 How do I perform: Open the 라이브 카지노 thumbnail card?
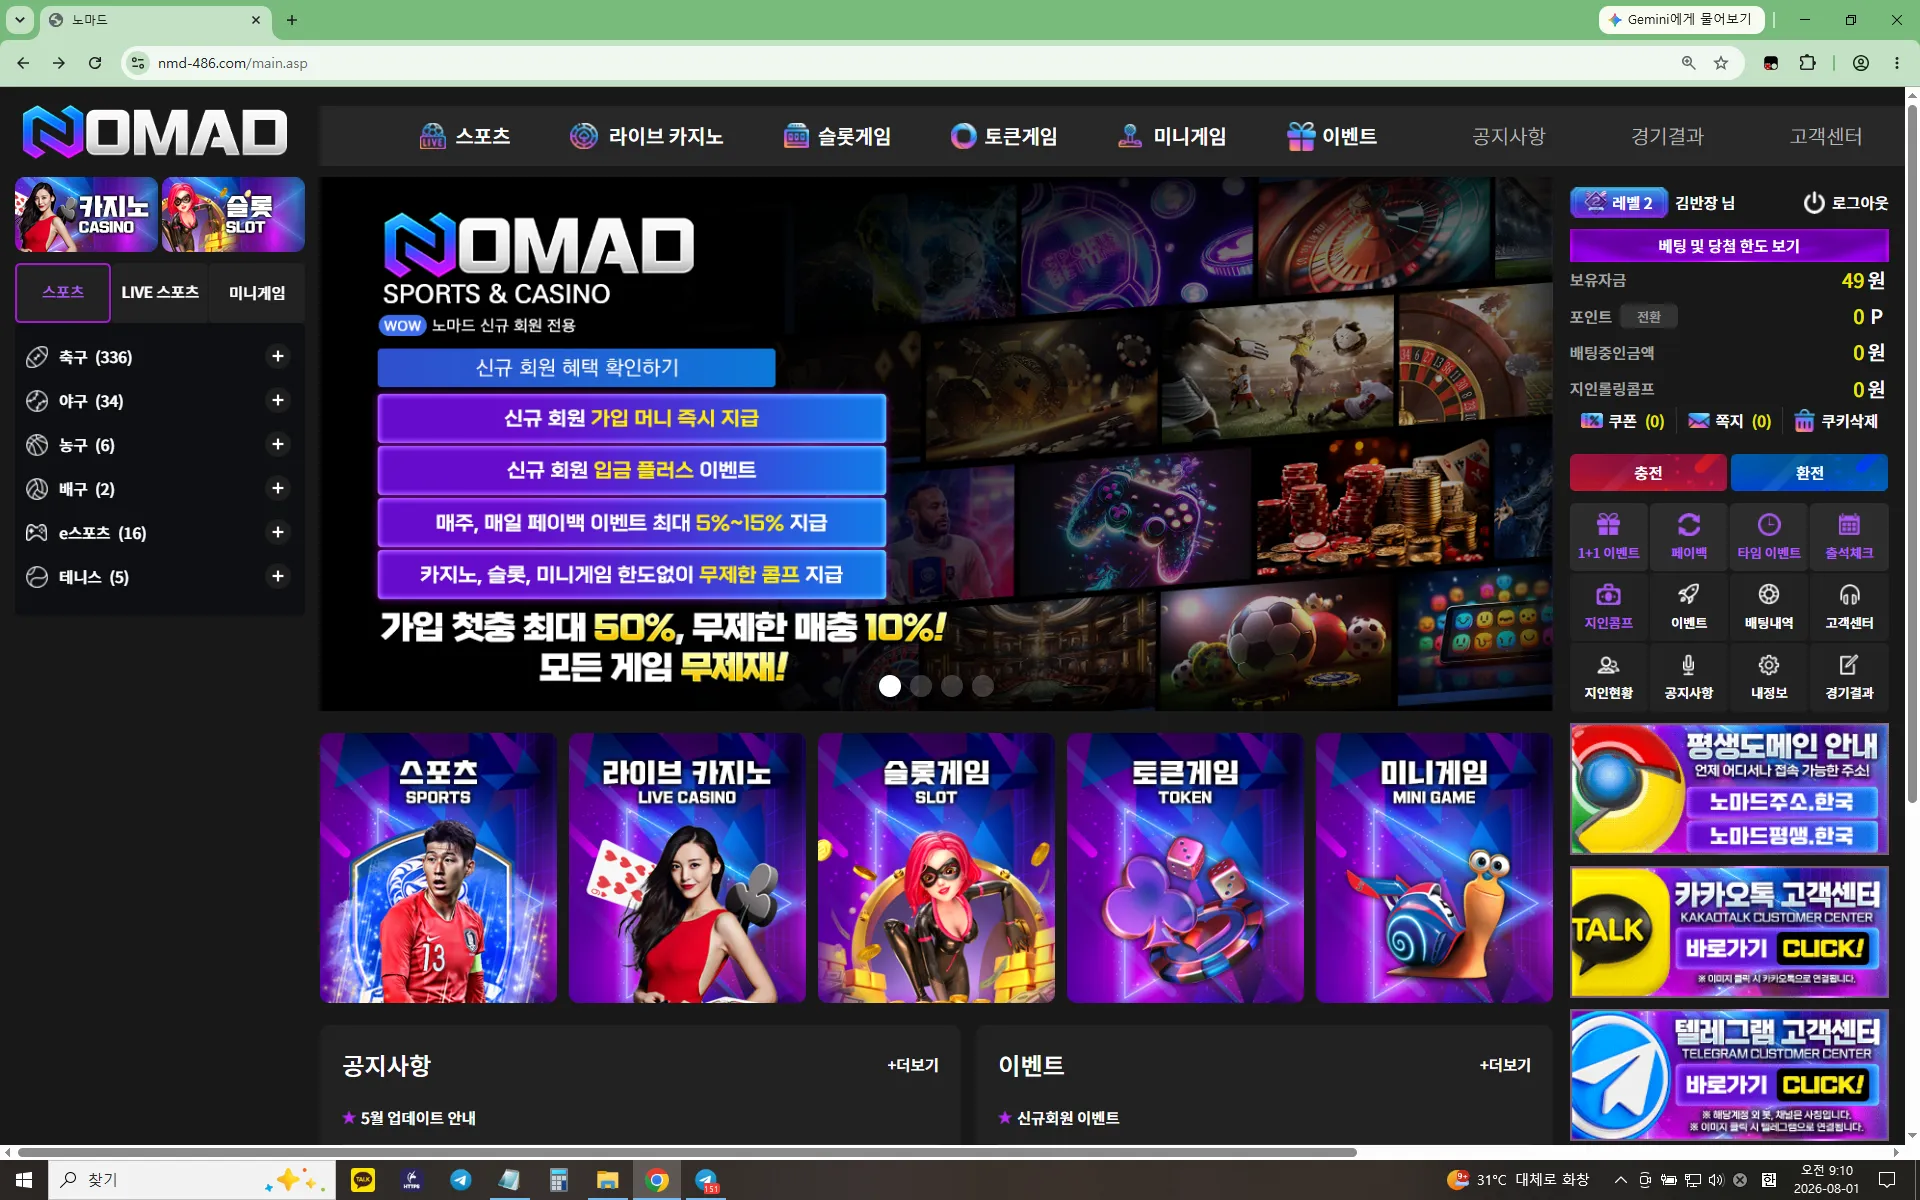point(687,868)
